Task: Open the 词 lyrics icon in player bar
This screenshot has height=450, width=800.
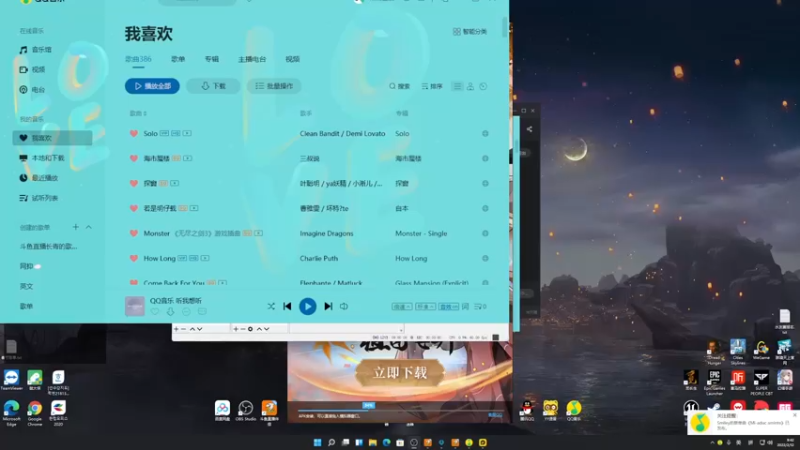Action: [465, 307]
